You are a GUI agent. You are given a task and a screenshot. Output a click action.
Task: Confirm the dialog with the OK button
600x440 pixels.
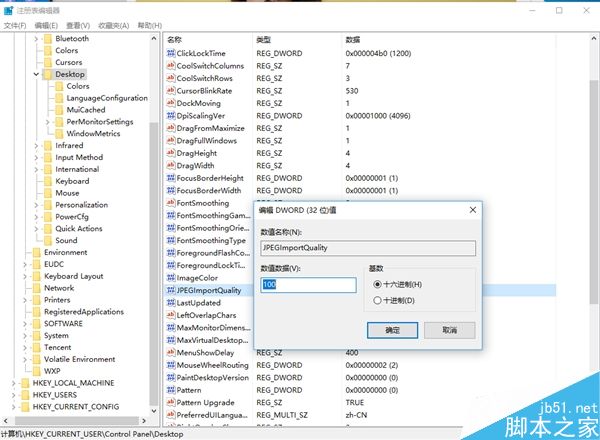pos(393,330)
